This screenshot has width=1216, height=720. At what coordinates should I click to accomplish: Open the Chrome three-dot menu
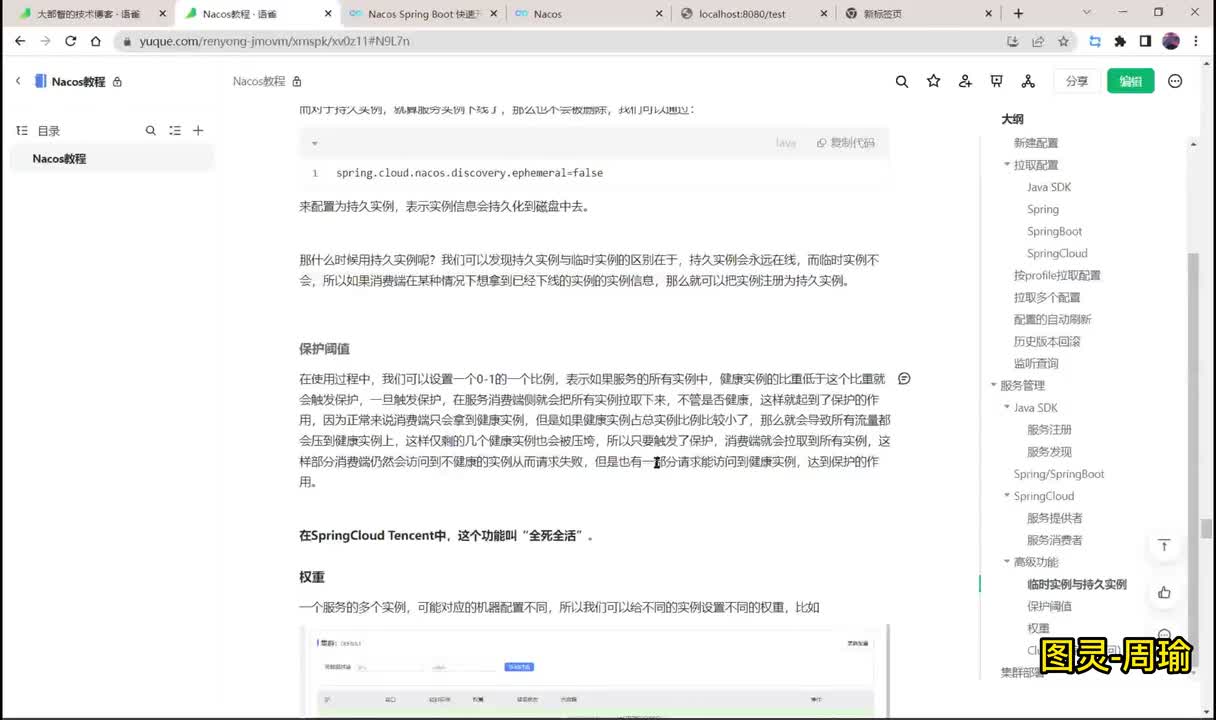1197,41
